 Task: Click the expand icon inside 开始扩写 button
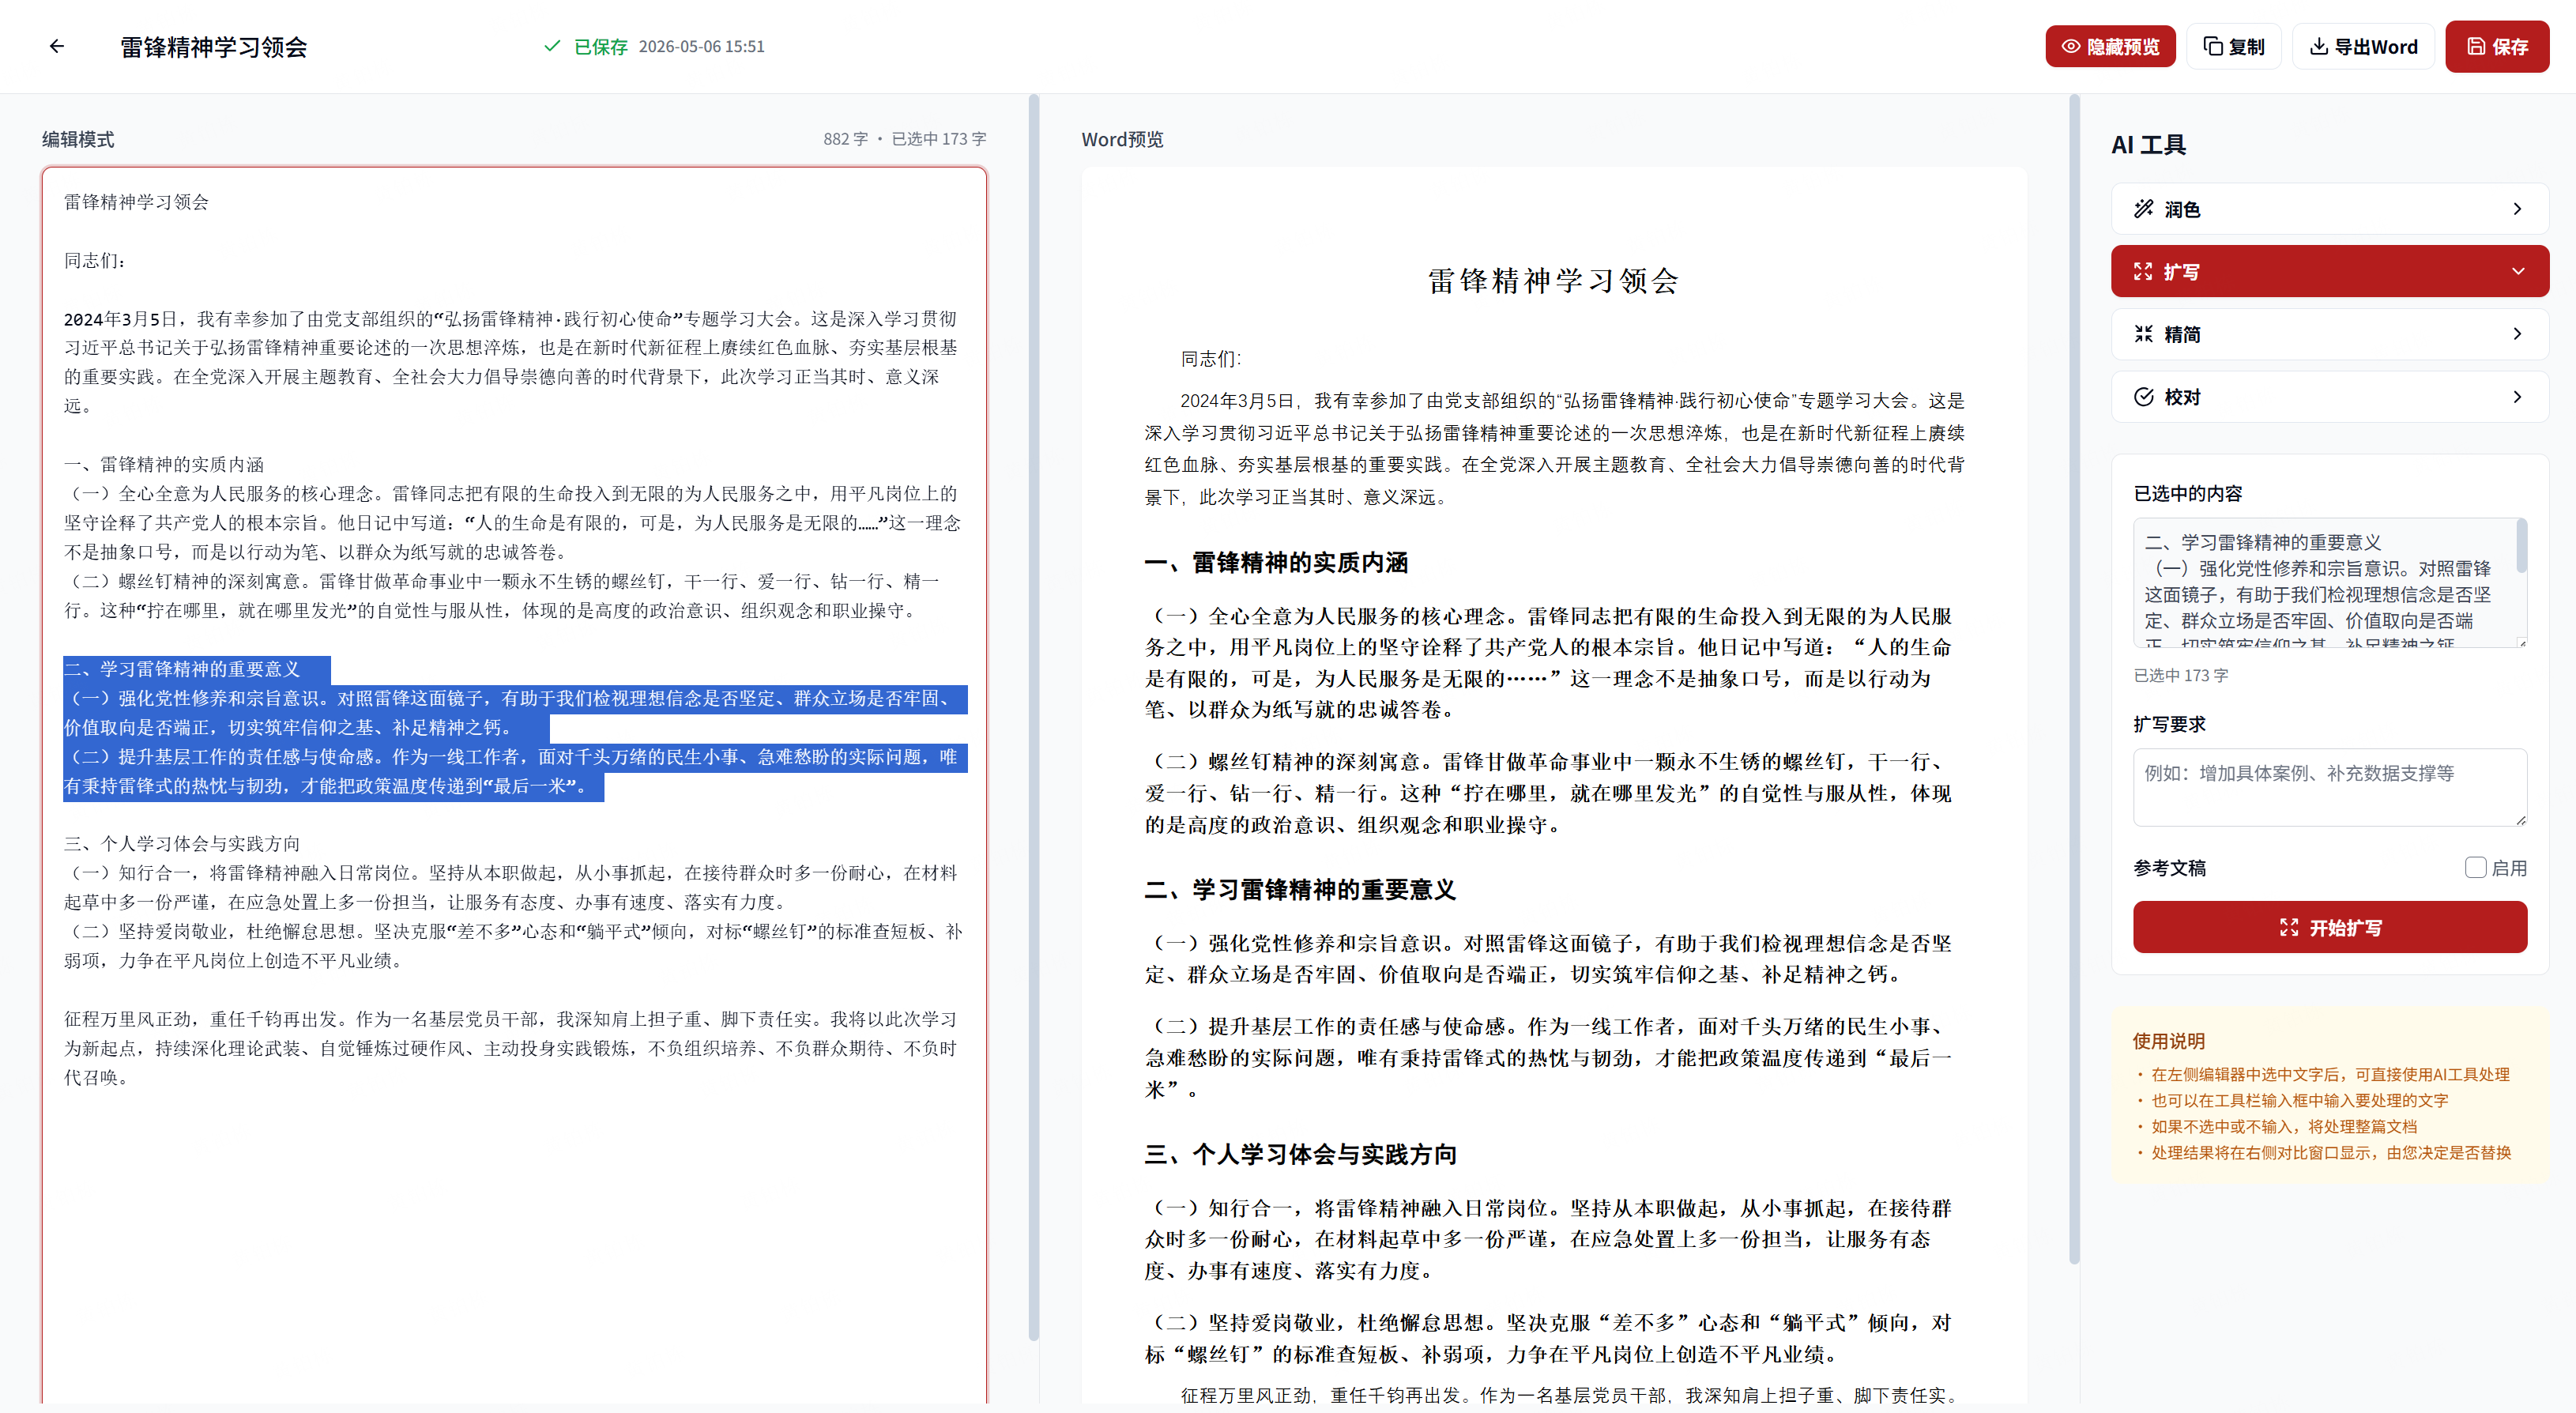pyautogui.click(x=2289, y=928)
